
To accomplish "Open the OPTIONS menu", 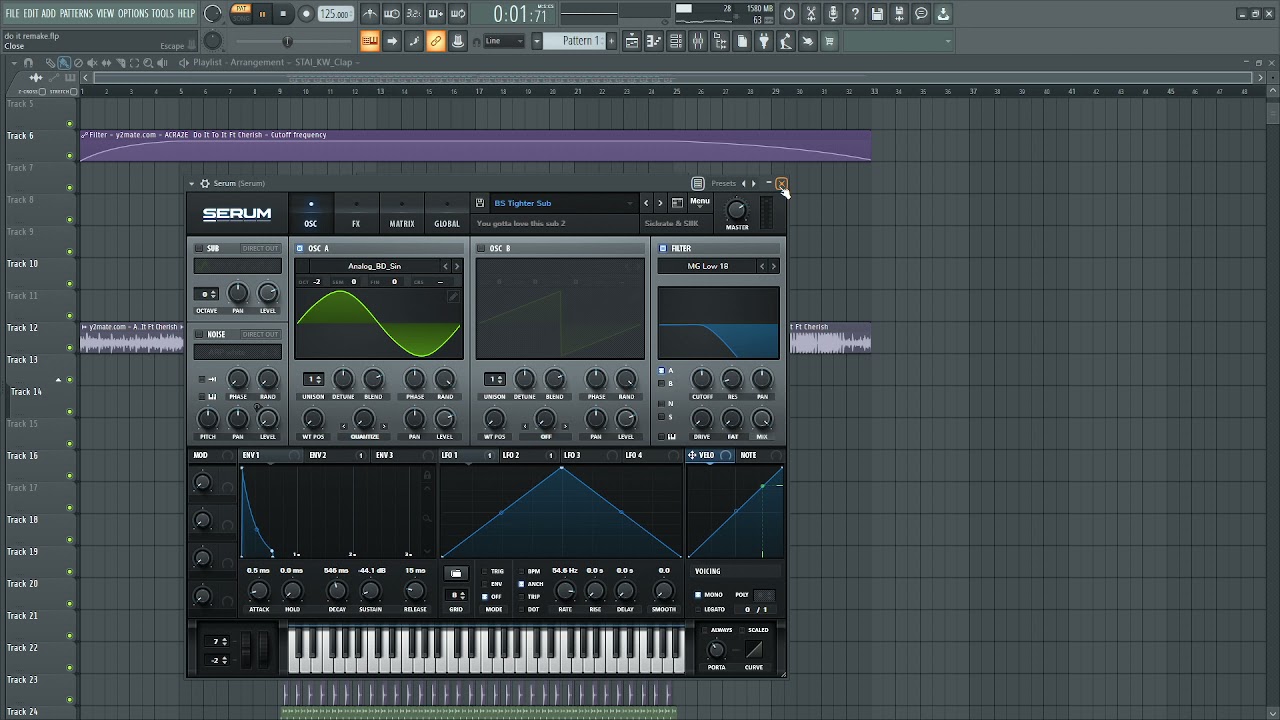I will click(x=133, y=13).
